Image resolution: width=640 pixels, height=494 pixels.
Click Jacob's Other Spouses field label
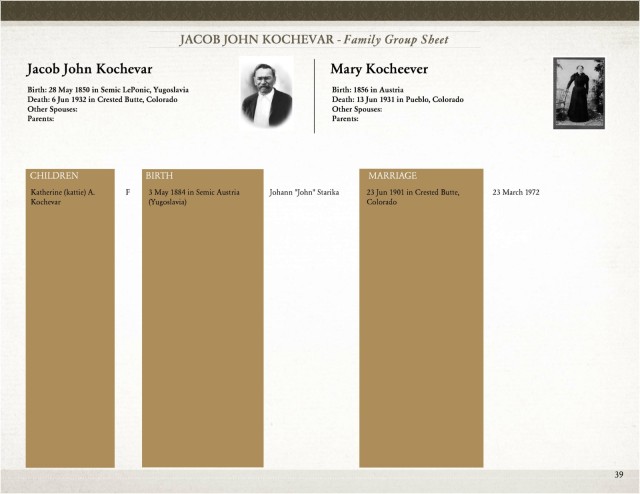pyautogui.click(x=52, y=109)
